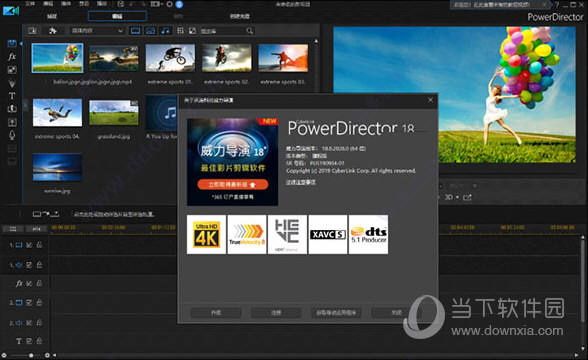This screenshot has height=360, width=588.
Task: Adjust the timeline zoom slider handle
Action: coord(31,355)
